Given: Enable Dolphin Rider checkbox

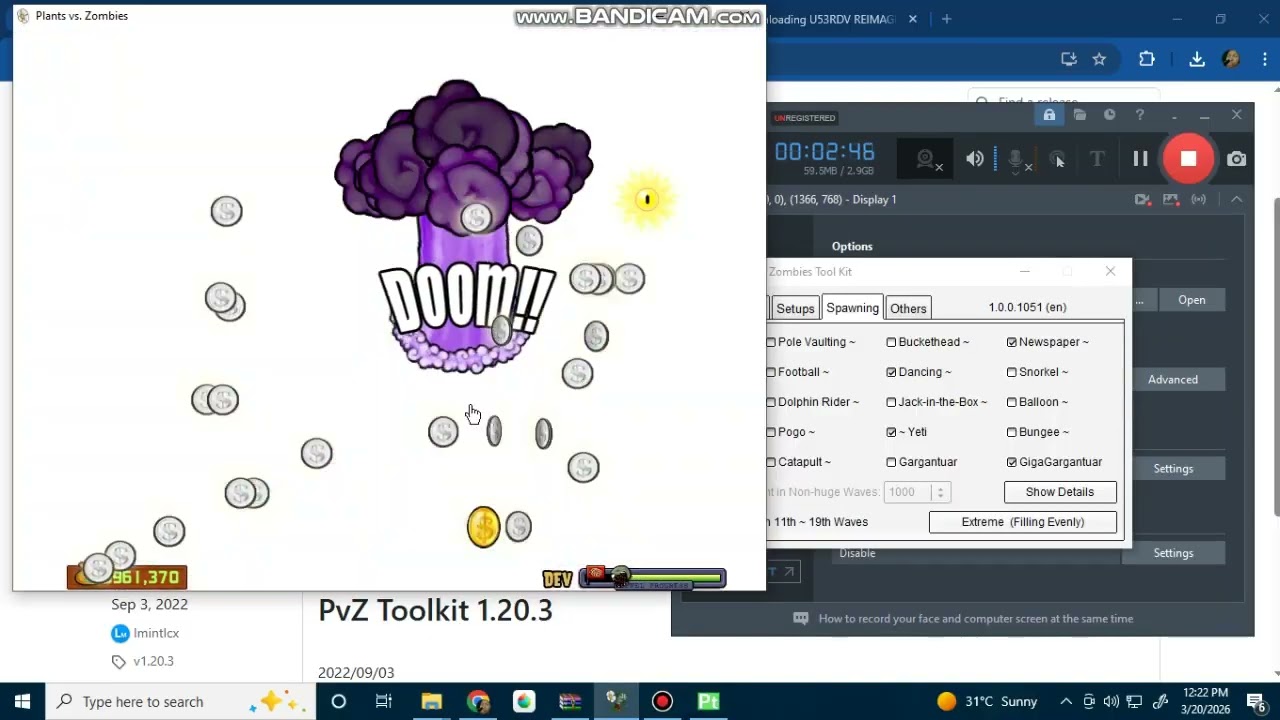Looking at the screenshot, I should [x=771, y=402].
